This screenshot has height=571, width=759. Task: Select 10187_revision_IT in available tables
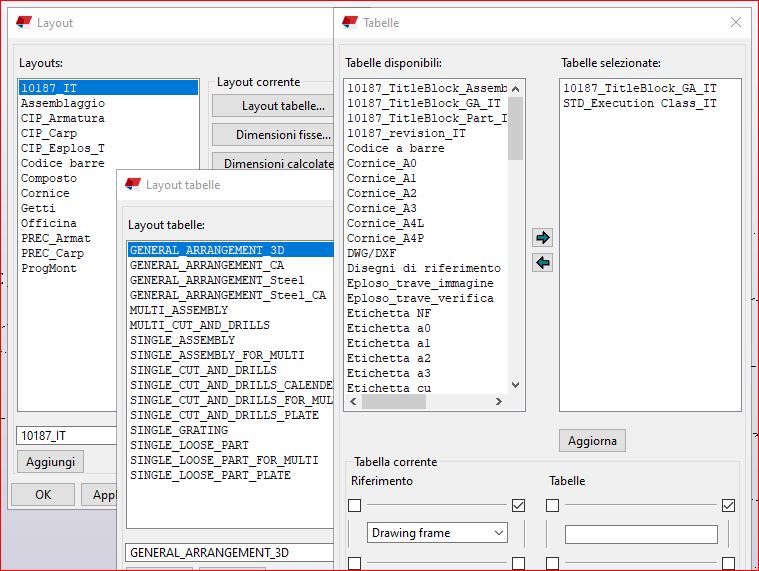click(x=406, y=133)
